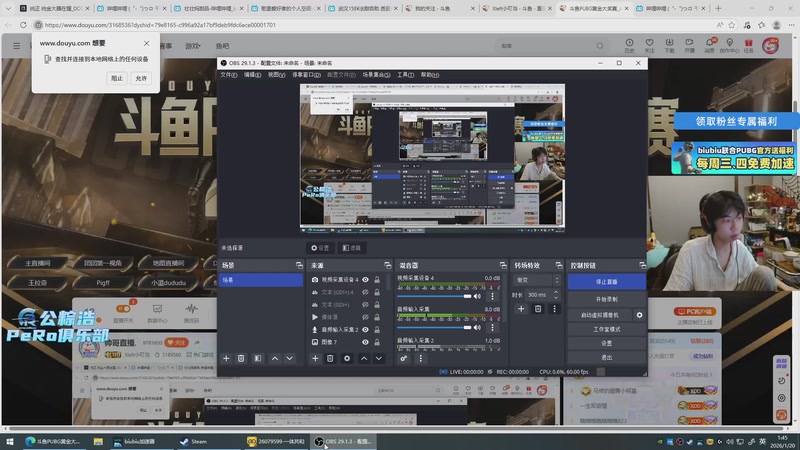Image resolution: width=800 pixels, height=450 pixels.
Task: Move source up in Sources panel
Action: (364, 359)
